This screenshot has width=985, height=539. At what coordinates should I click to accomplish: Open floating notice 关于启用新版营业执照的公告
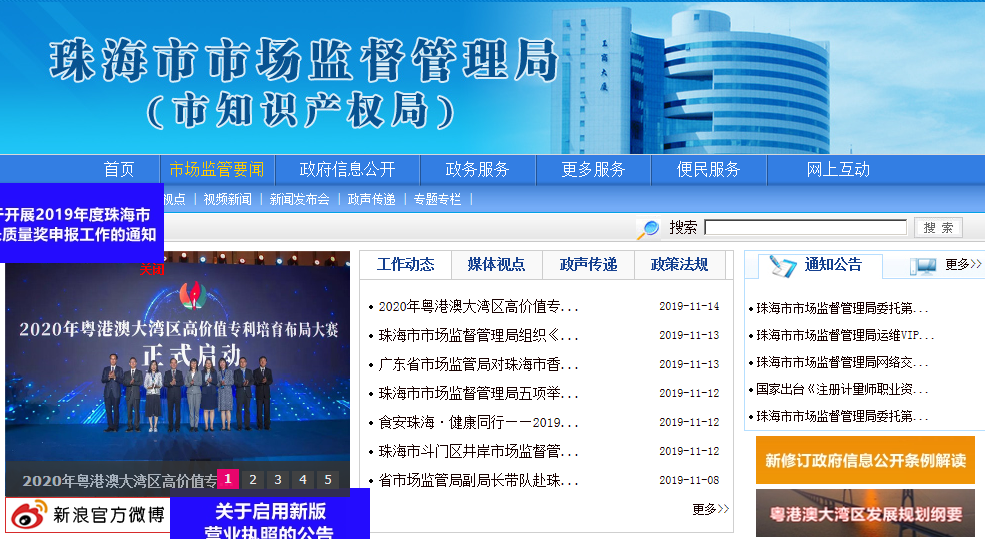pyautogui.click(x=270, y=516)
